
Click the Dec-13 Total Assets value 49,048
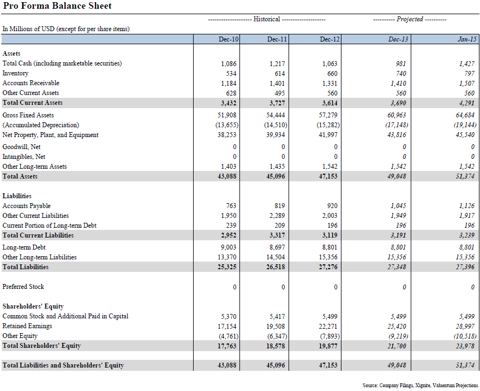point(397,177)
